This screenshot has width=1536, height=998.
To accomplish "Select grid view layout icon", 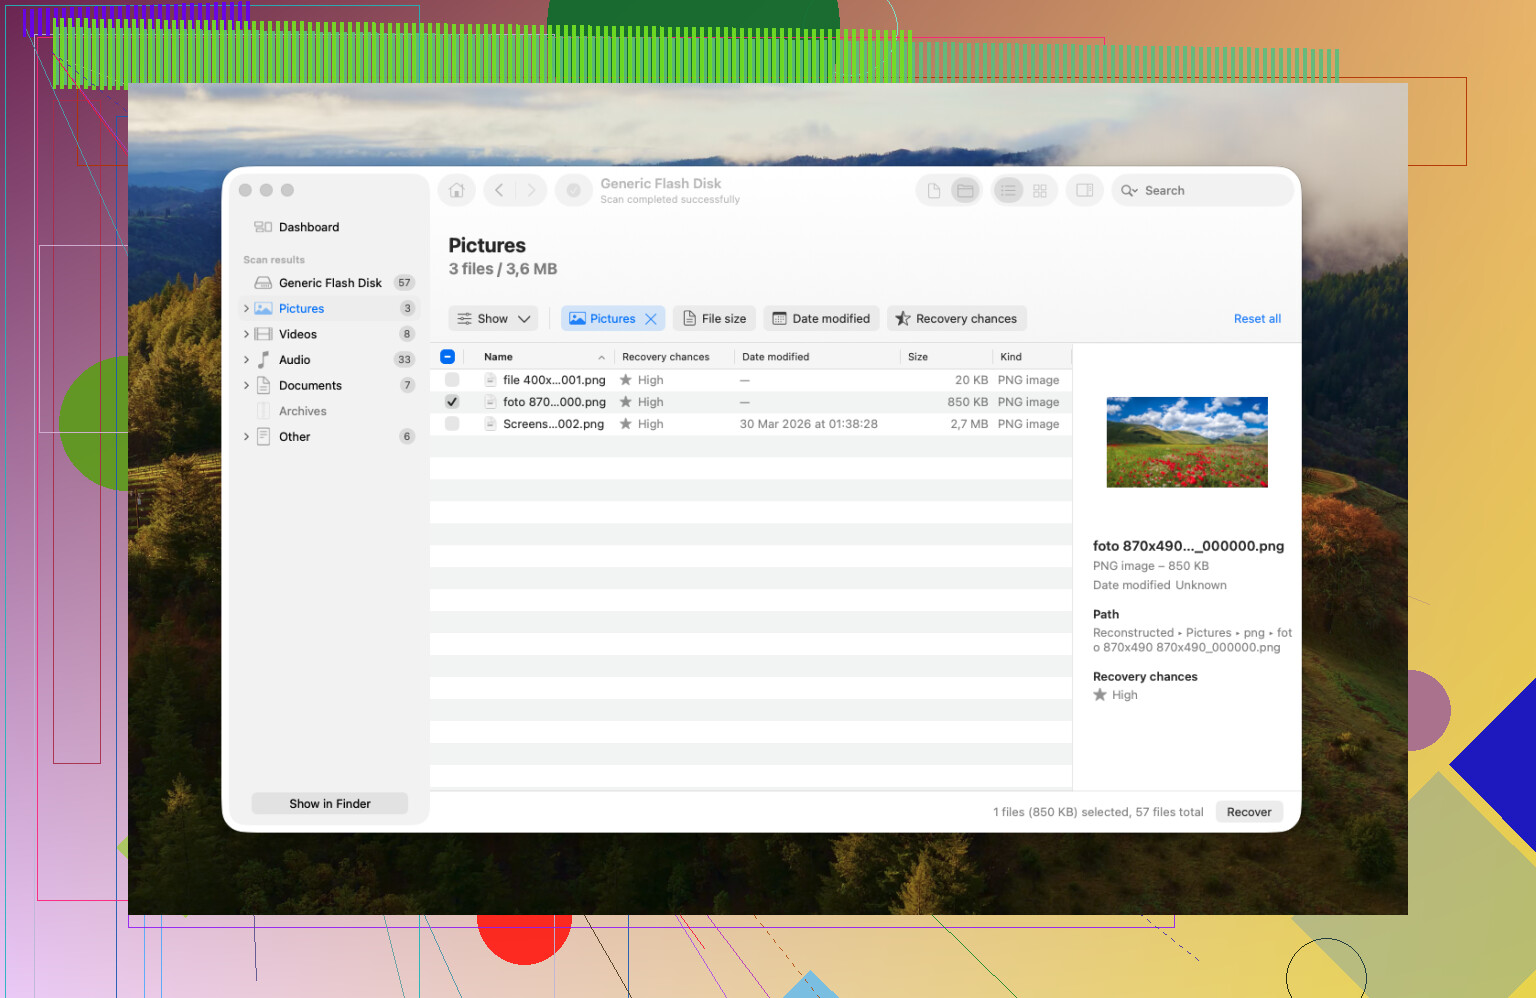I will point(1040,190).
